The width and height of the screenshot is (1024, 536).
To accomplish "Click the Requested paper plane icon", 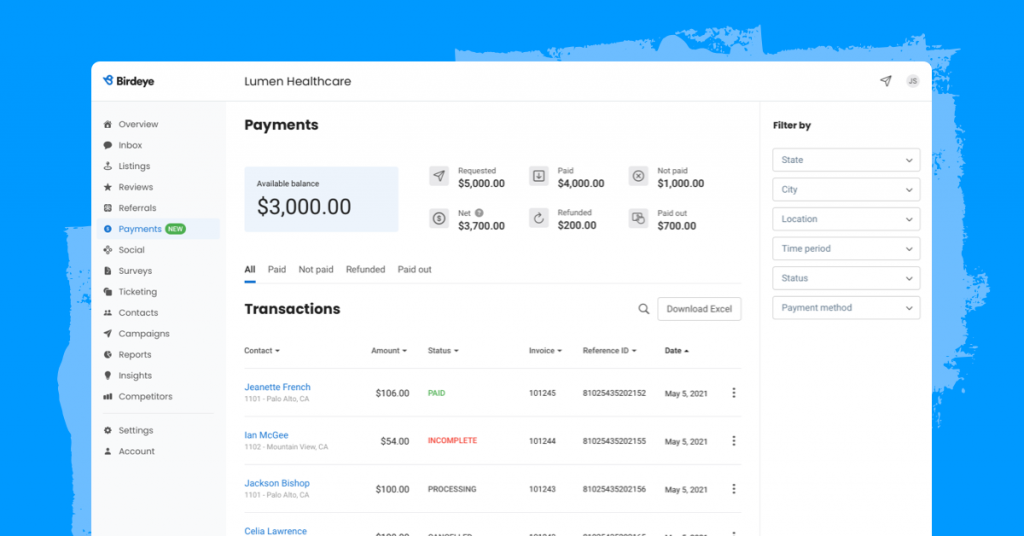I will [439, 176].
